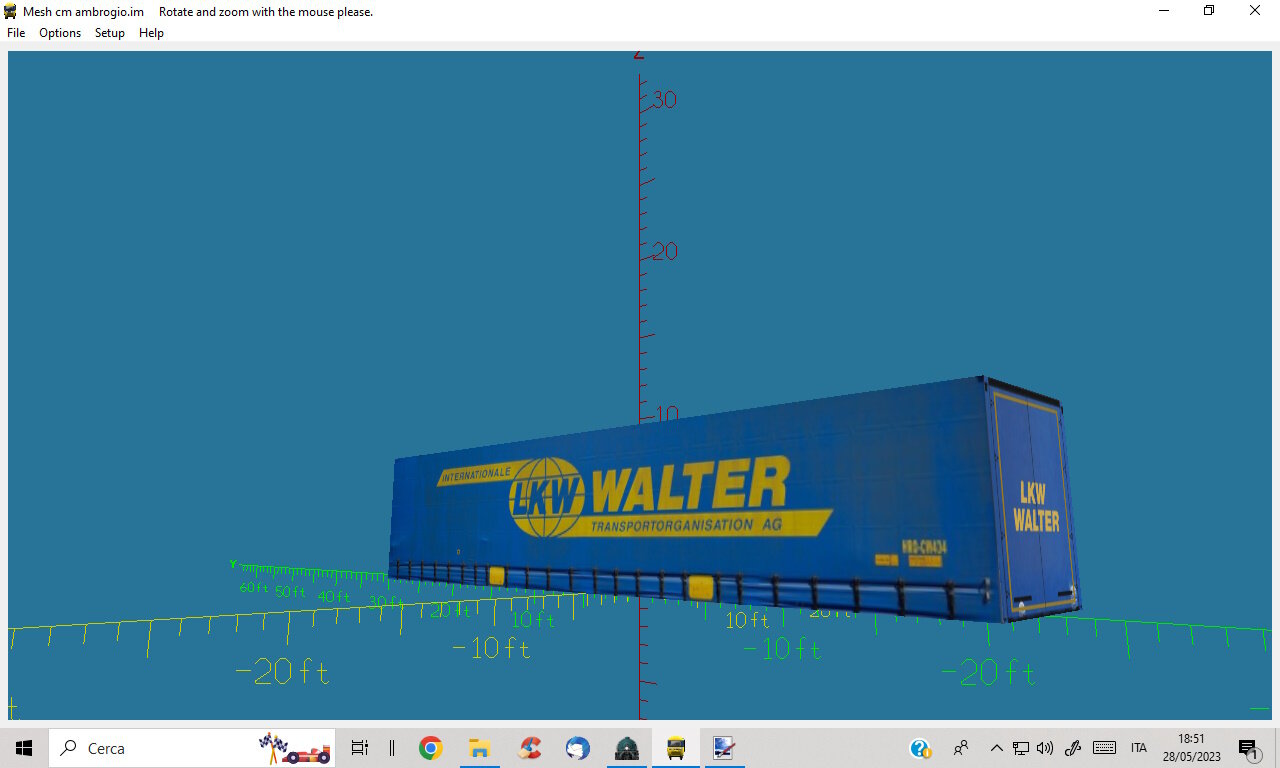
Task: Click the Windows Start button
Action: 24,748
